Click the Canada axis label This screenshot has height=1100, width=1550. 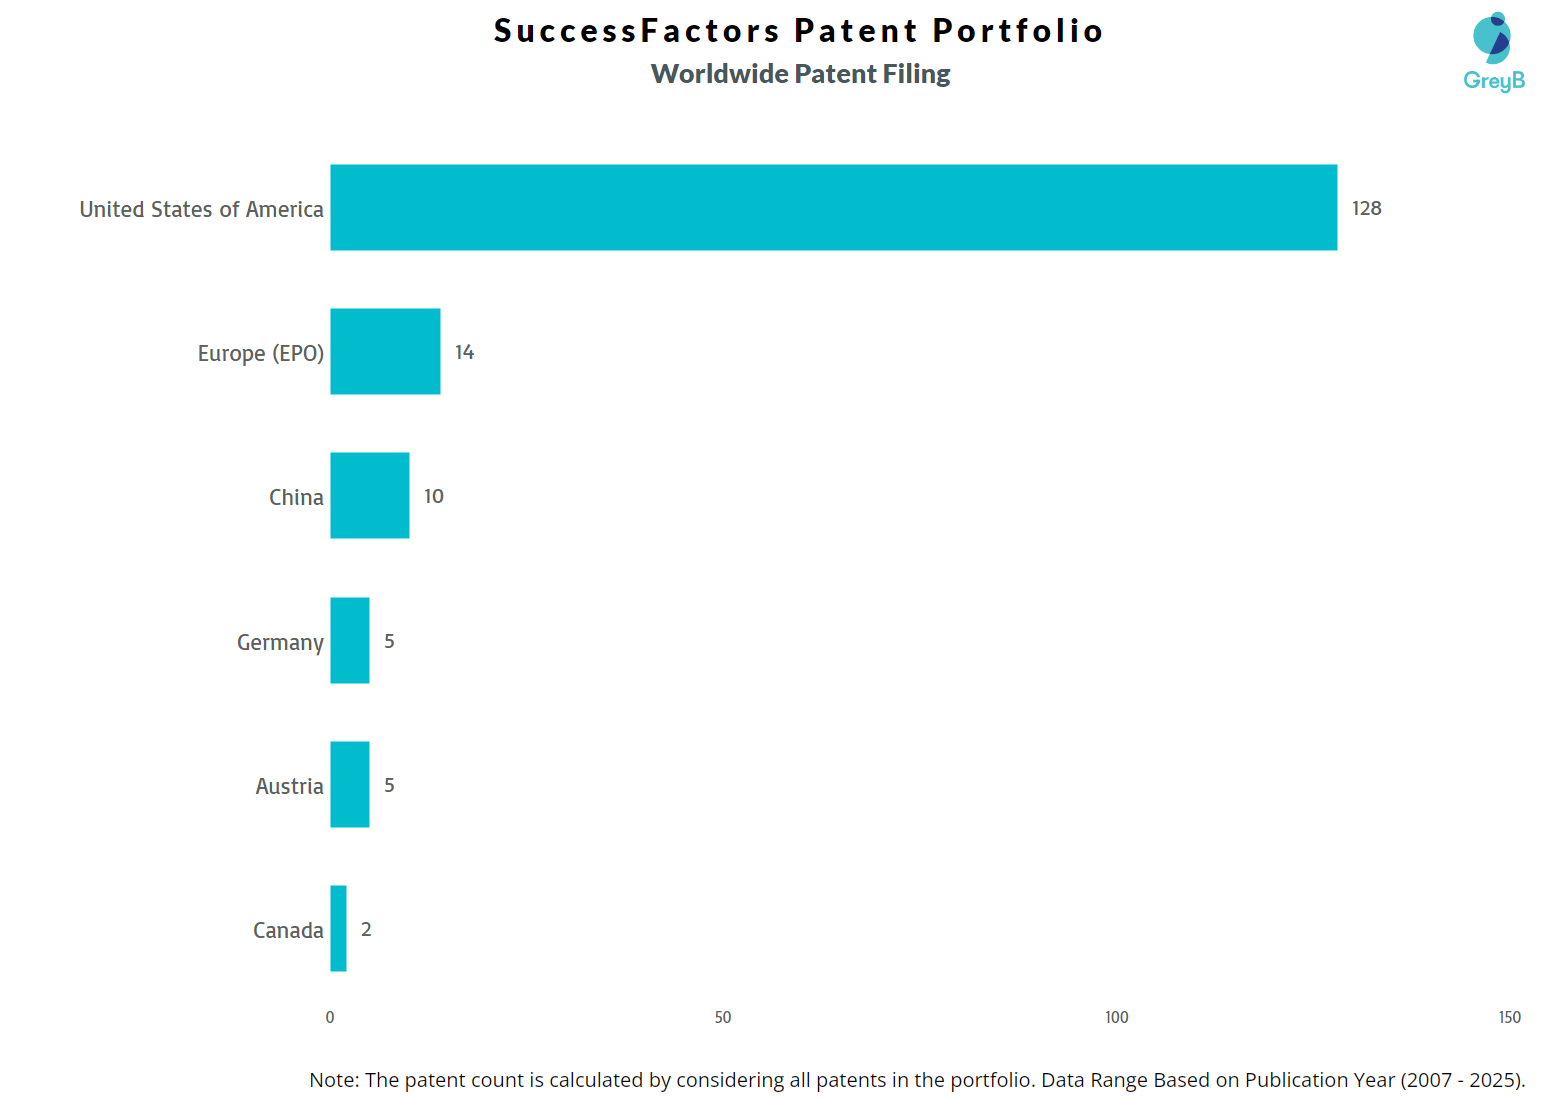pyautogui.click(x=288, y=930)
